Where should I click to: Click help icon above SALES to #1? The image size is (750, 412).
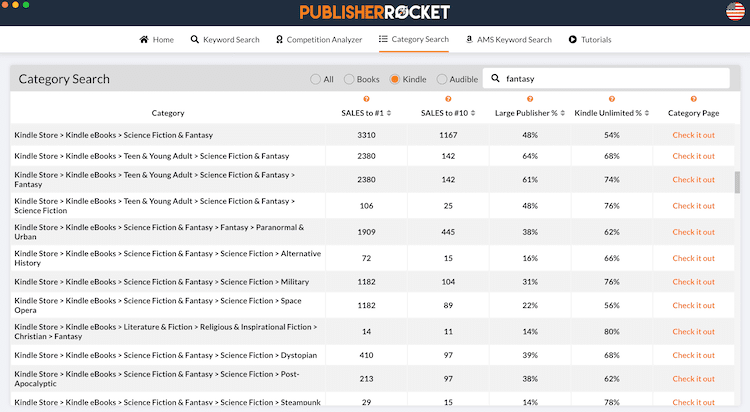point(366,99)
